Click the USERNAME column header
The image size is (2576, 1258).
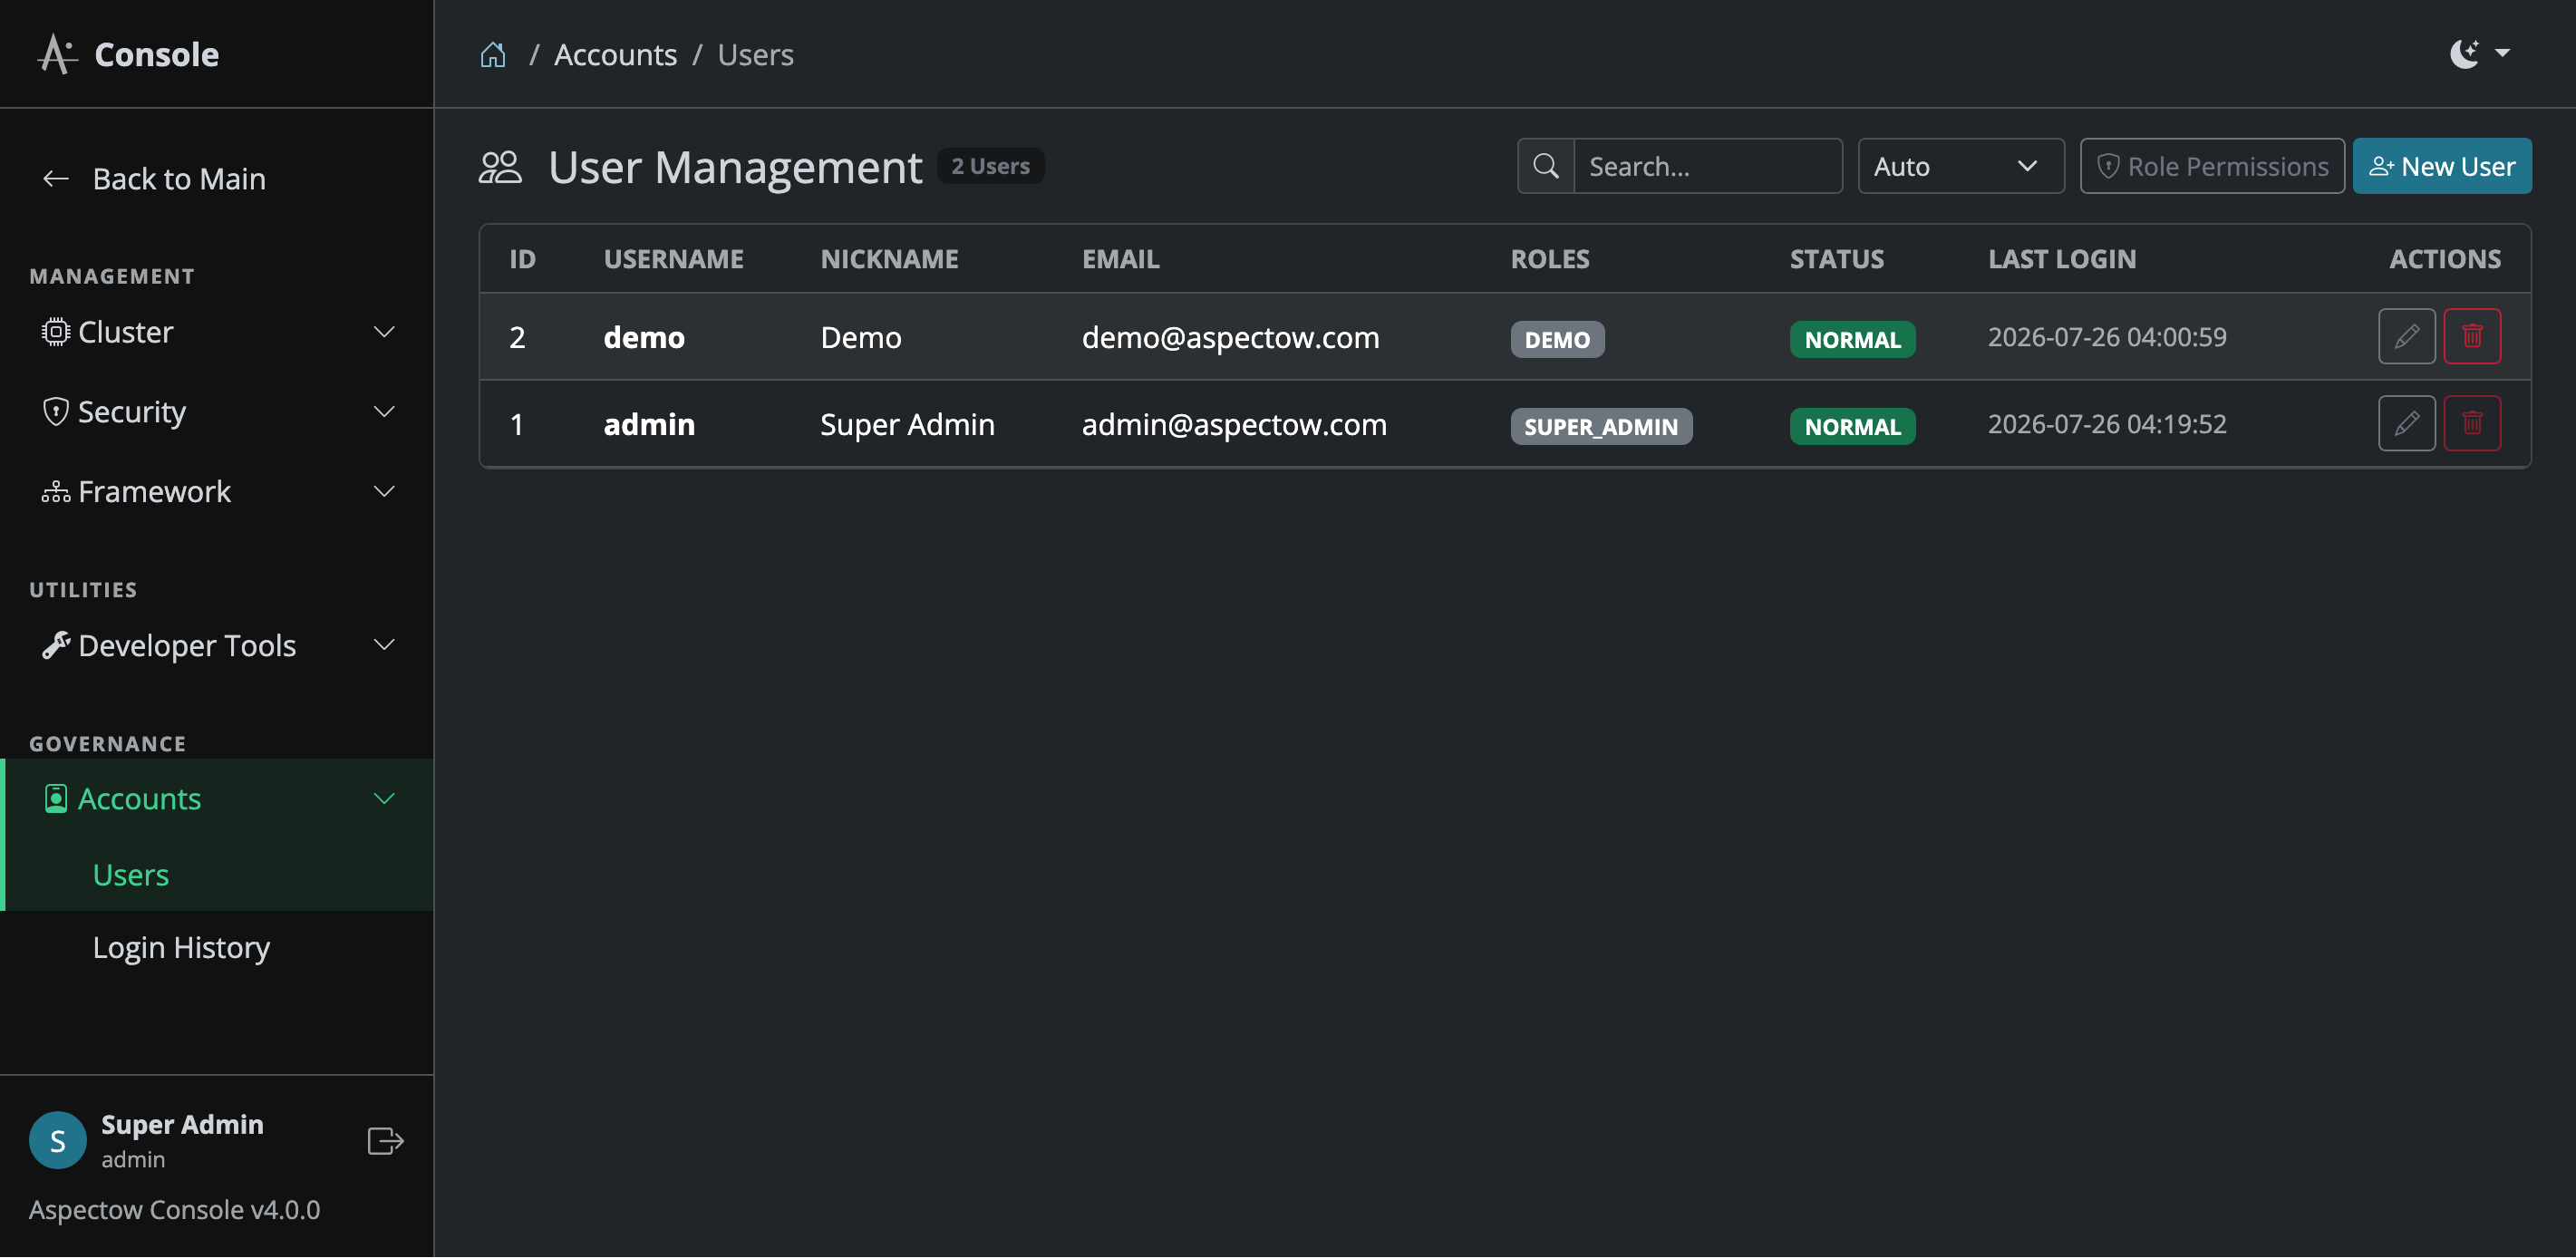coord(673,259)
